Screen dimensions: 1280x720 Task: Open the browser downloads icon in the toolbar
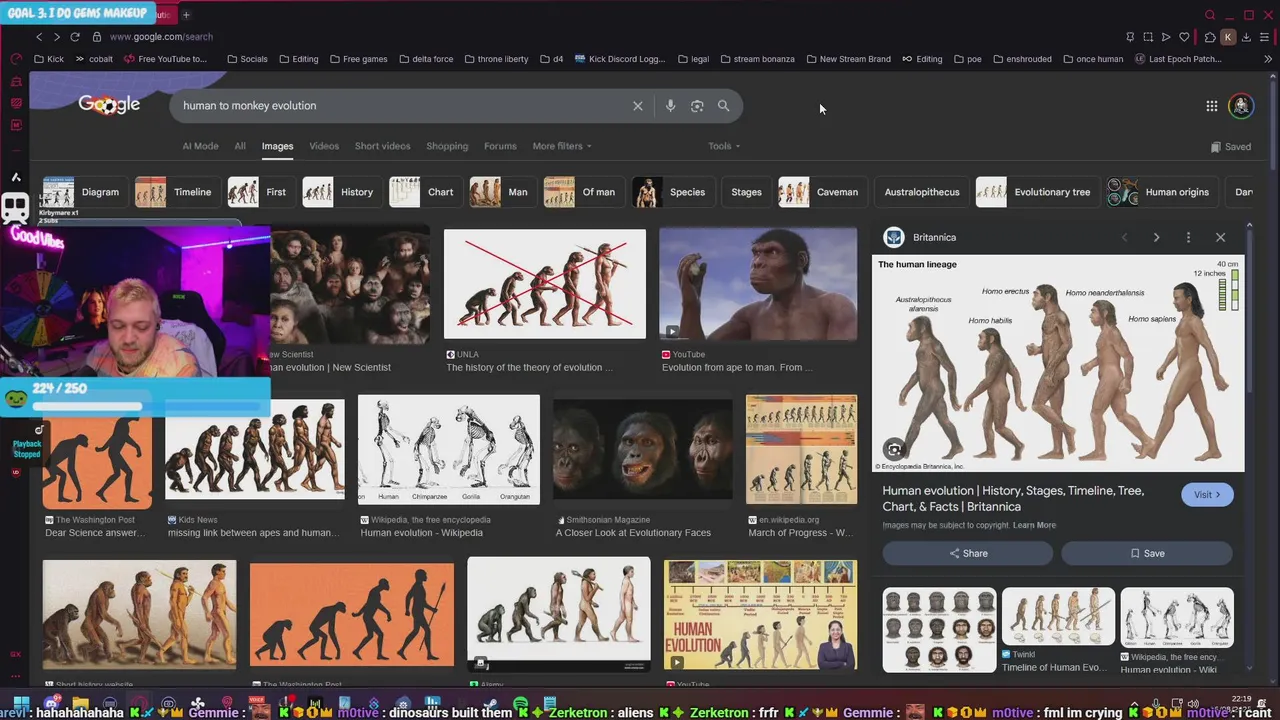tap(1246, 37)
